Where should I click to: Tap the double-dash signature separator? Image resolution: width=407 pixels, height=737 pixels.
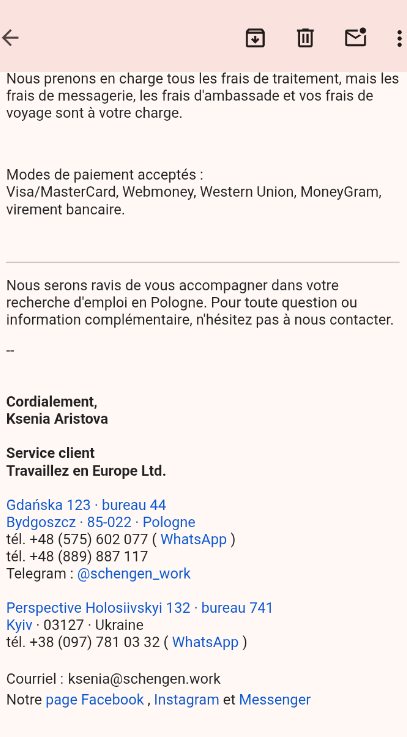[10, 351]
